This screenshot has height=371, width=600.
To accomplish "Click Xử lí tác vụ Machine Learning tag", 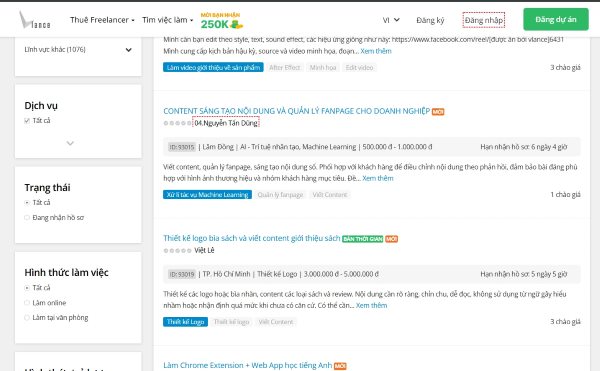I will coord(207,195).
